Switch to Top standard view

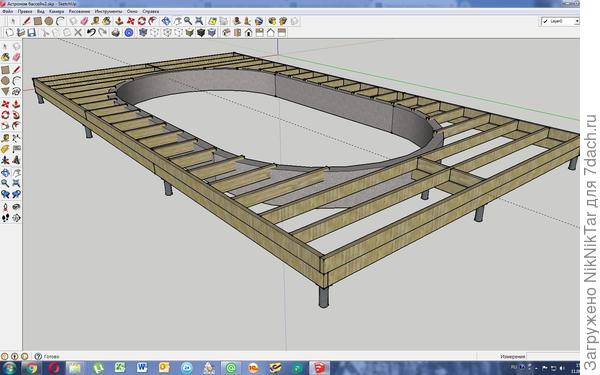pyautogui.click(x=238, y=33)
